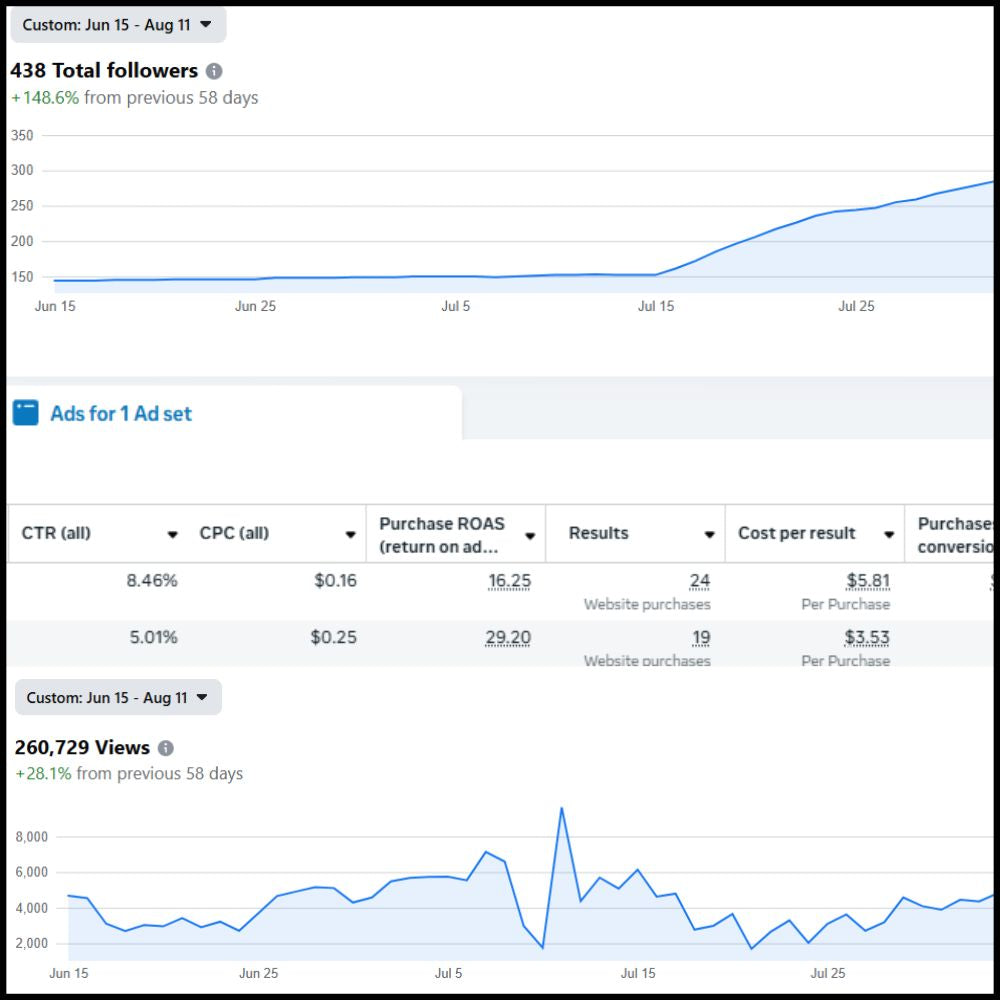1000x1000 pixels.
Task: Click the followers chart line at Jul 15
Action: click(656, 274)
